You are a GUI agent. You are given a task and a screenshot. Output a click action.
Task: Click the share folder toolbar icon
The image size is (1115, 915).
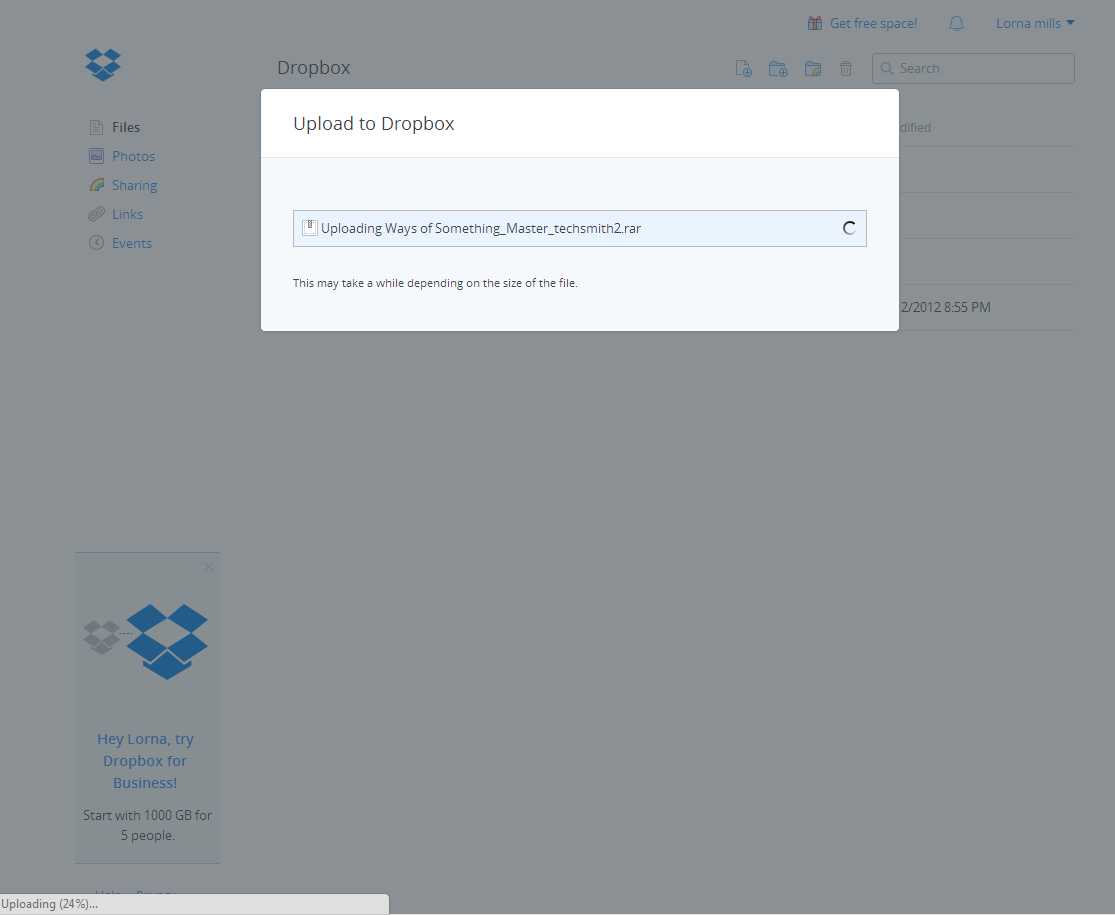813,68
